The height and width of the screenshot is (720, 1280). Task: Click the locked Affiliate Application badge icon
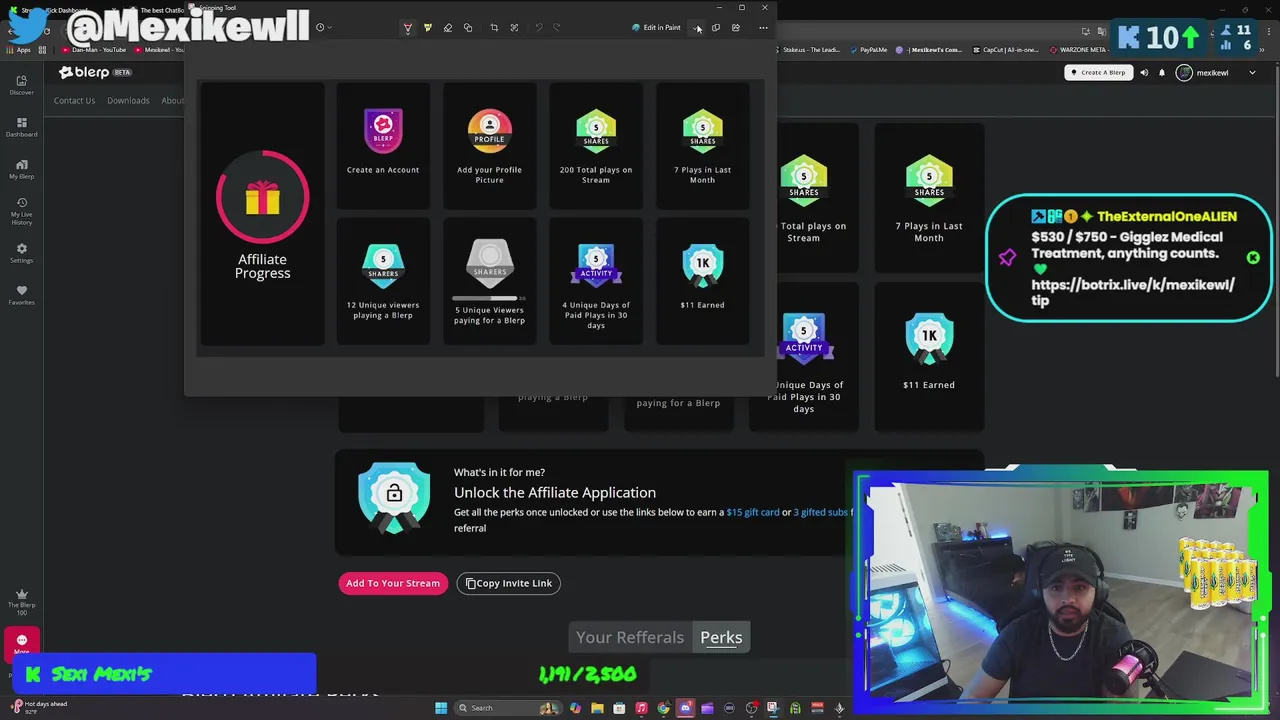point(394,498)
